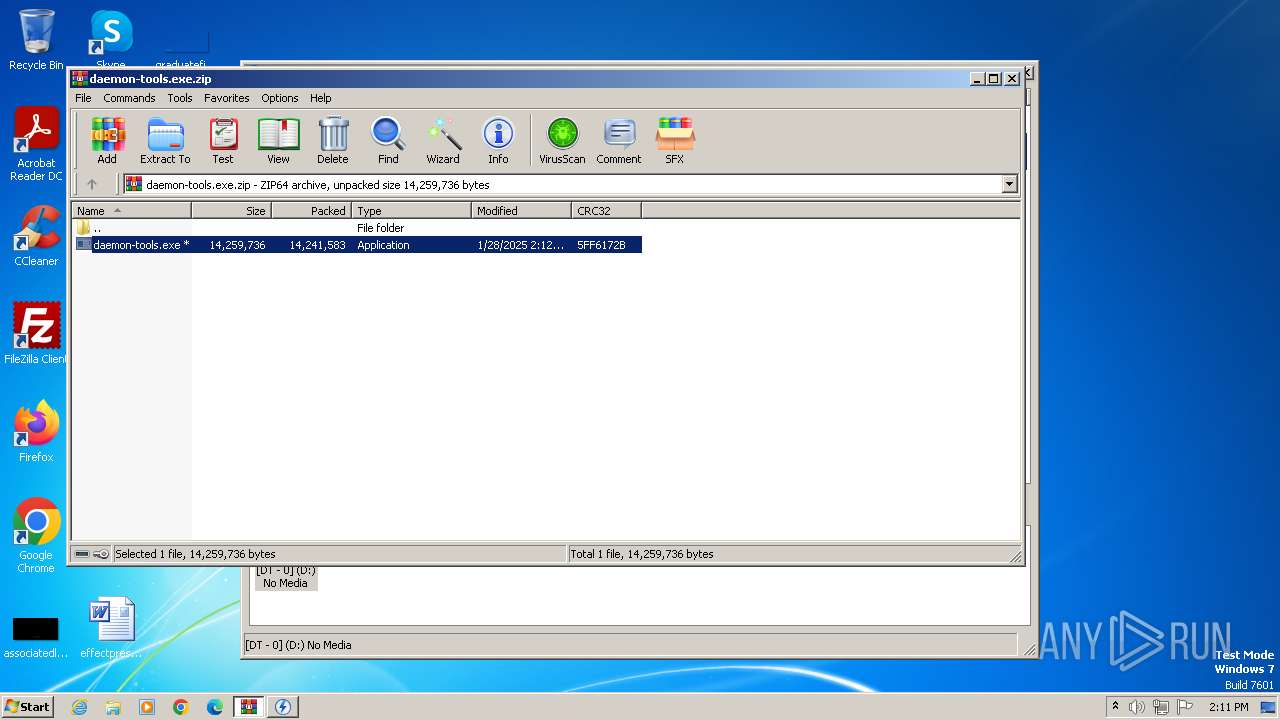Open the archive Comment tool
The image size is (1280, 720).
[x=619, y=140]
